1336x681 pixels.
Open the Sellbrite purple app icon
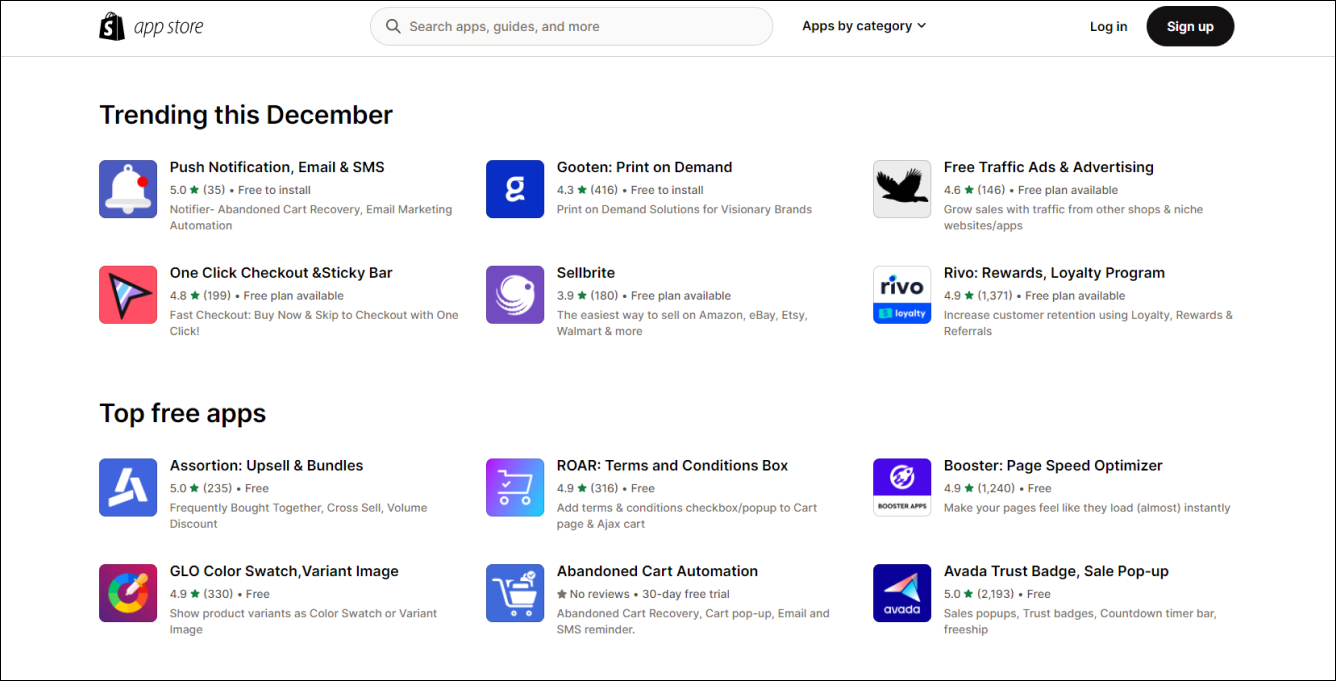[x=515, y=295]
